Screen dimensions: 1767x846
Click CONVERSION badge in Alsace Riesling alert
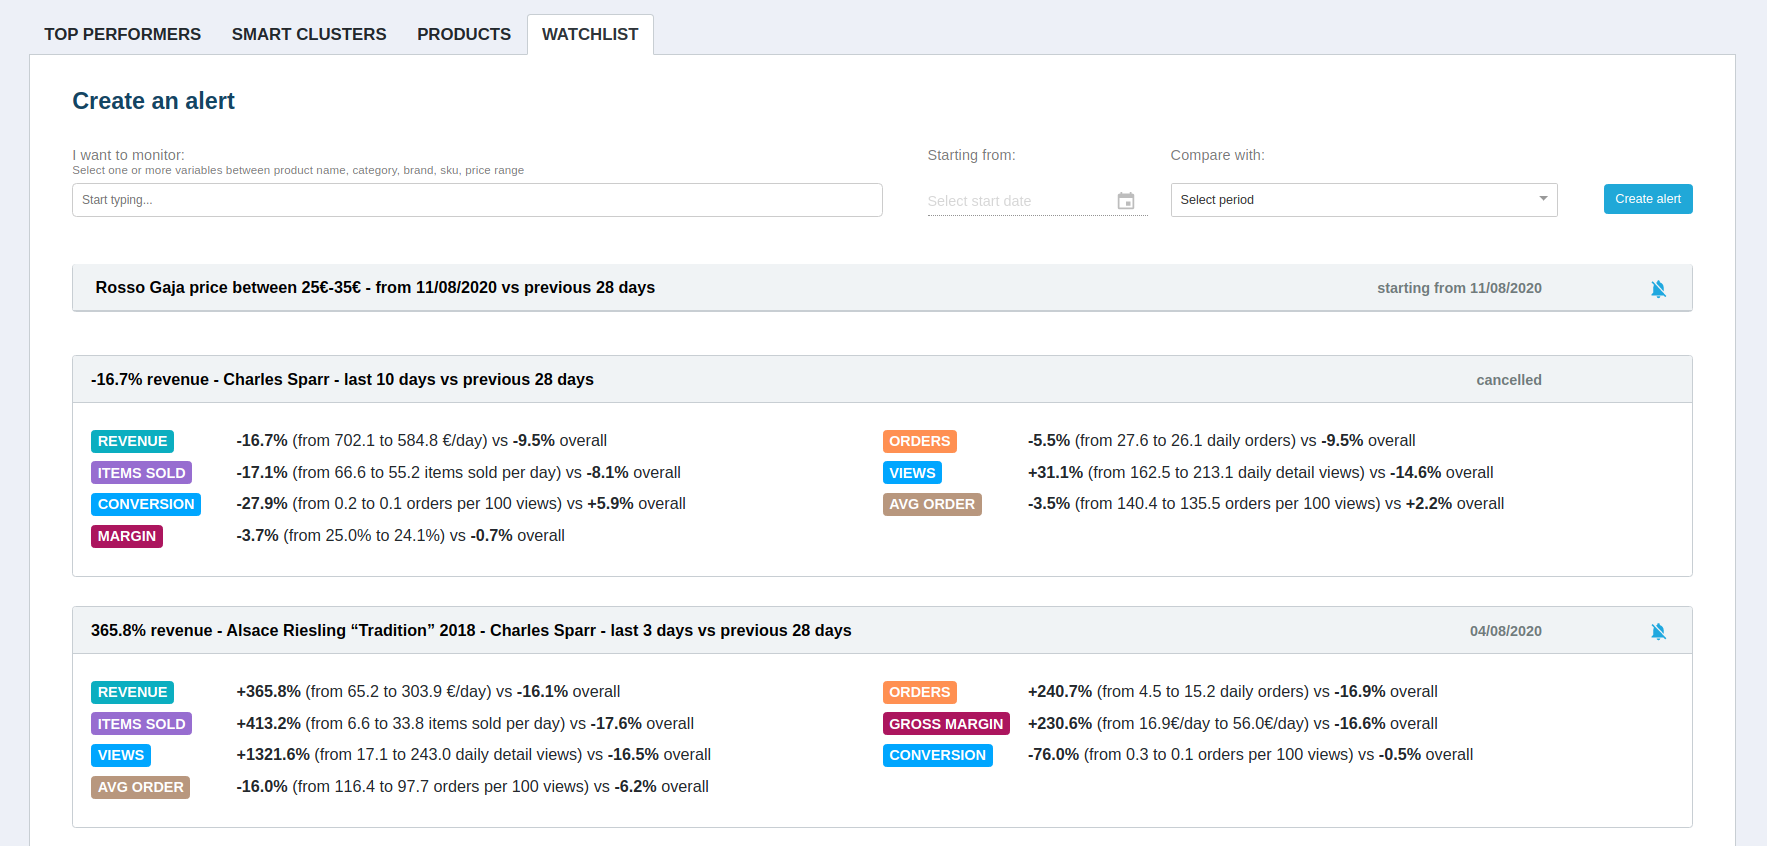937,755
